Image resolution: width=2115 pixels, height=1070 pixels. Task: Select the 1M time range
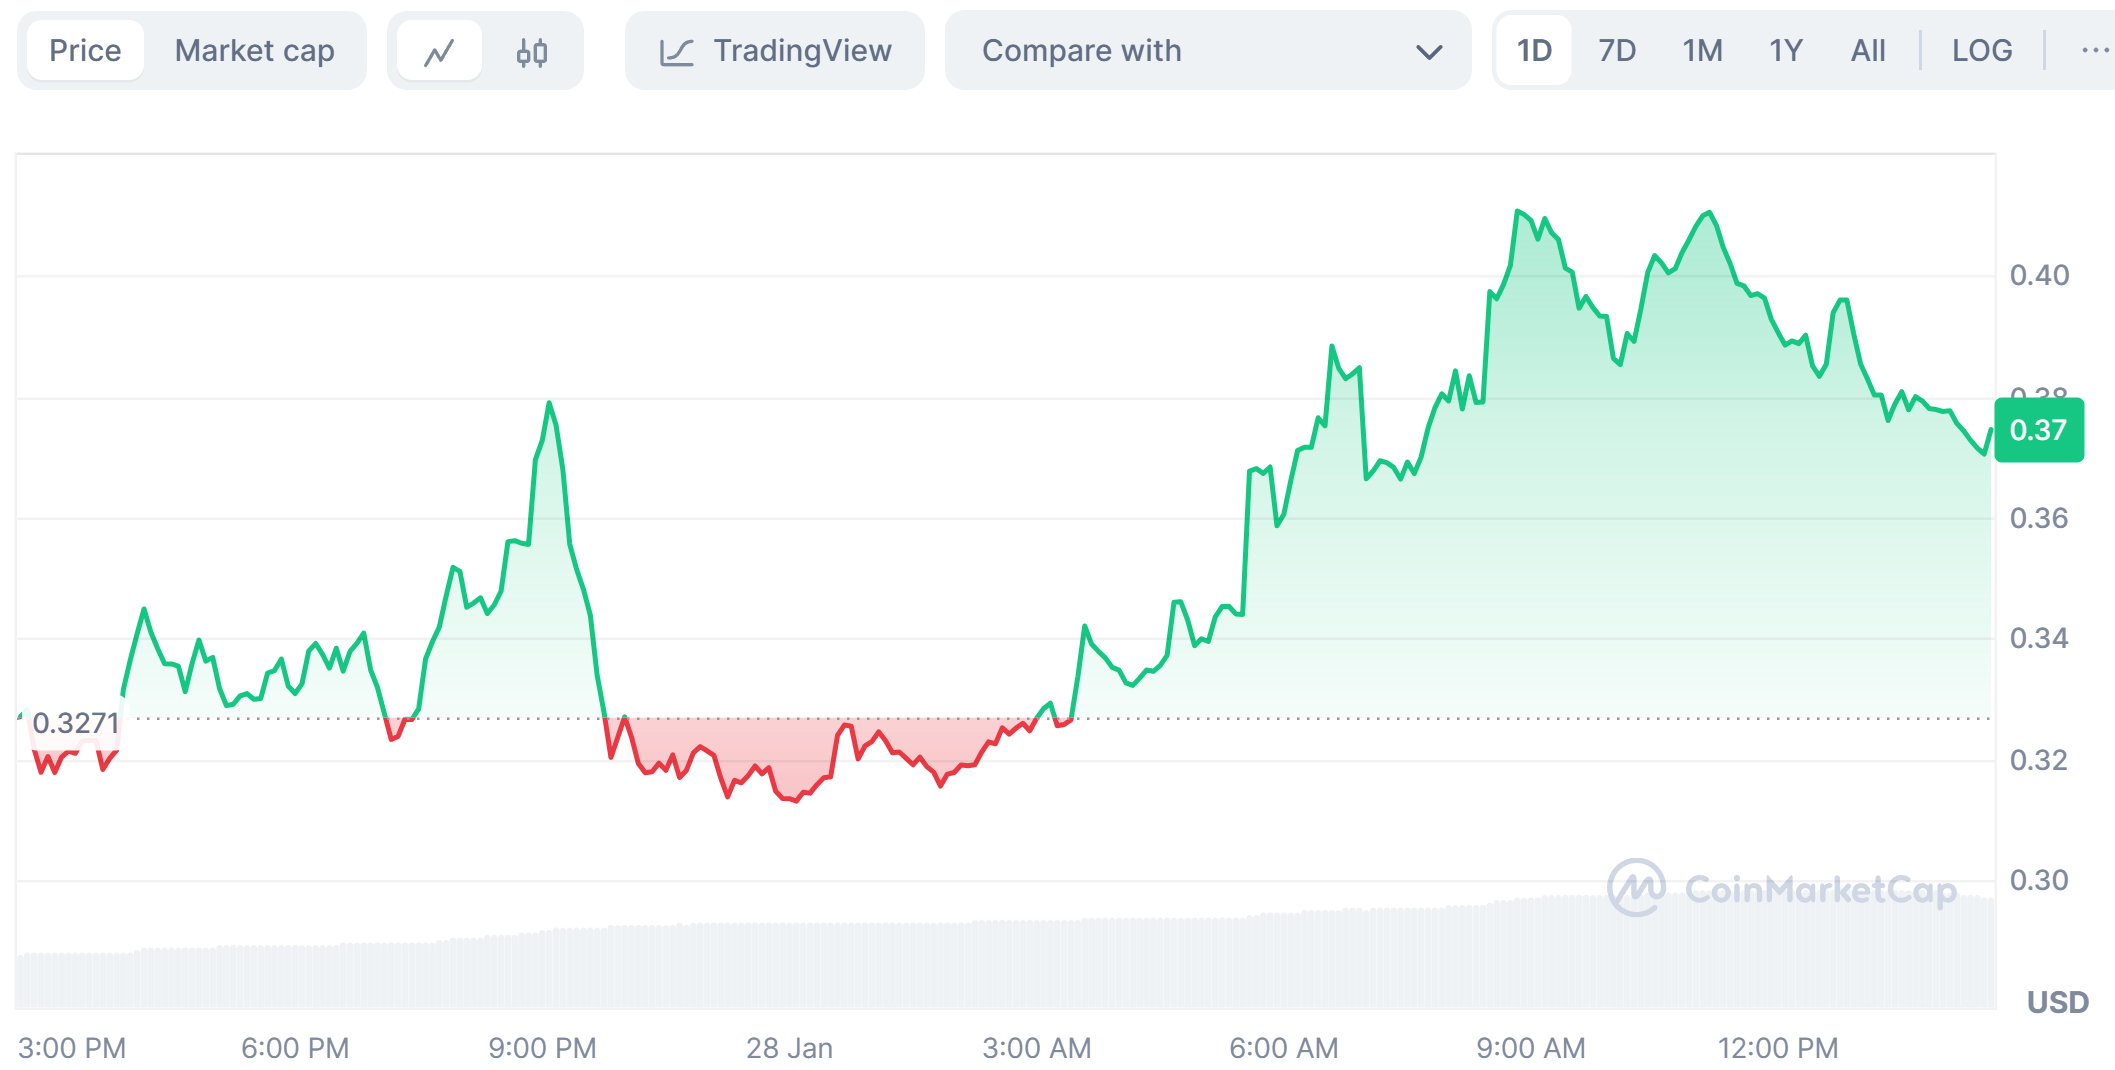coord(1702,51)
